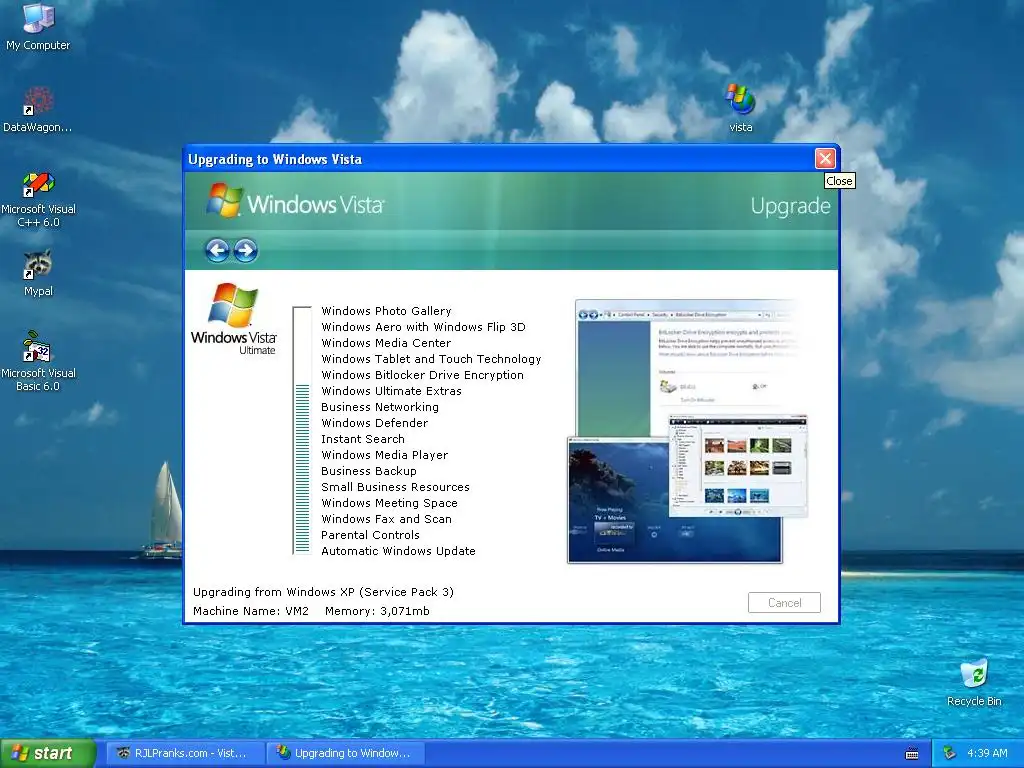Close the Upgrading to Windows Vista dialog

click(825, 159)
